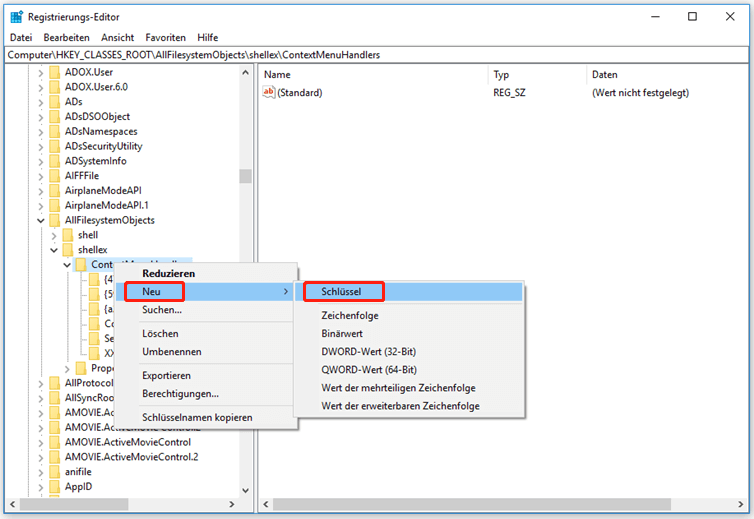Viewport: 754px width, 519px height.
Task: Click the tree pane vertical scrollbar thumb
Action: pyautogui.click(x=245, y=176)
